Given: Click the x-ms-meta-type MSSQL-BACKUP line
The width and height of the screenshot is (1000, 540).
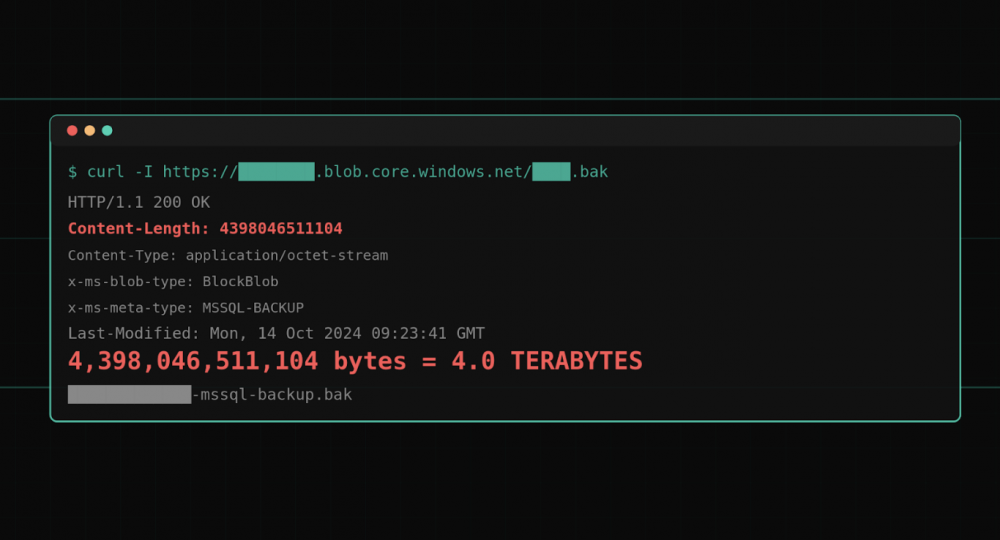Looking at the screenshot, I should pos(186,308).
